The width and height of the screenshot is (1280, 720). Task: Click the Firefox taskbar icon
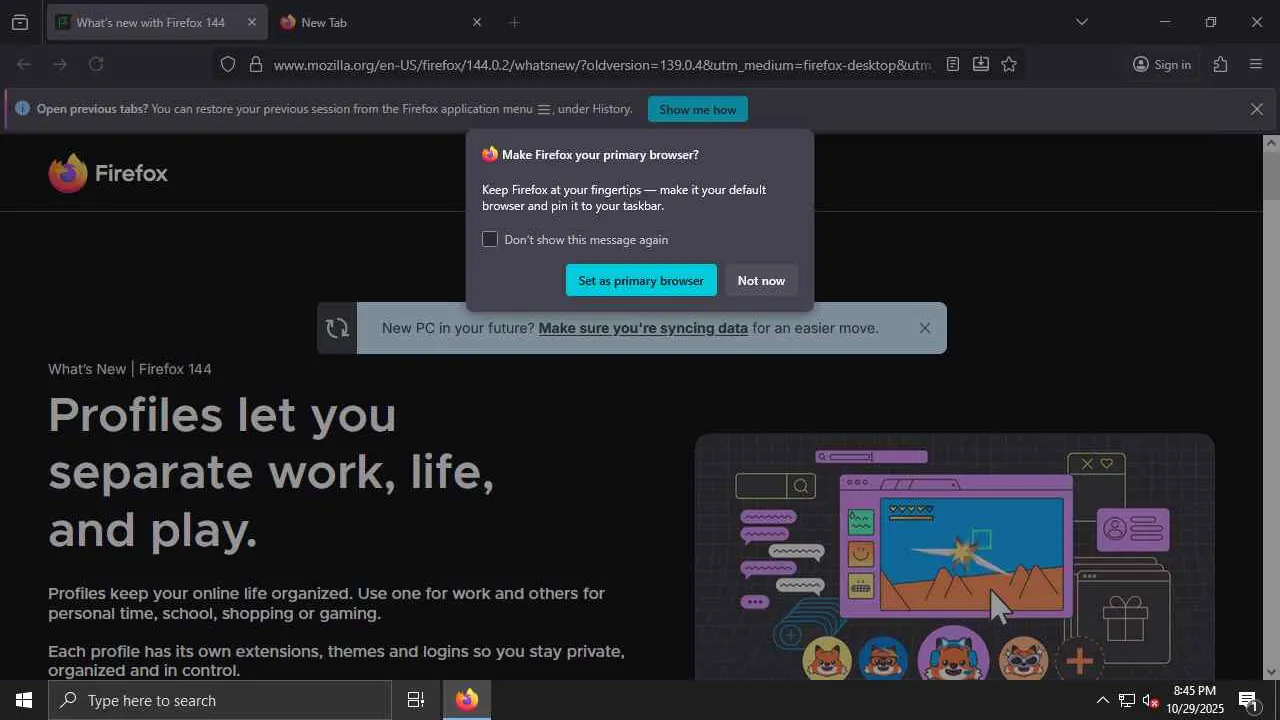point(467,700)
